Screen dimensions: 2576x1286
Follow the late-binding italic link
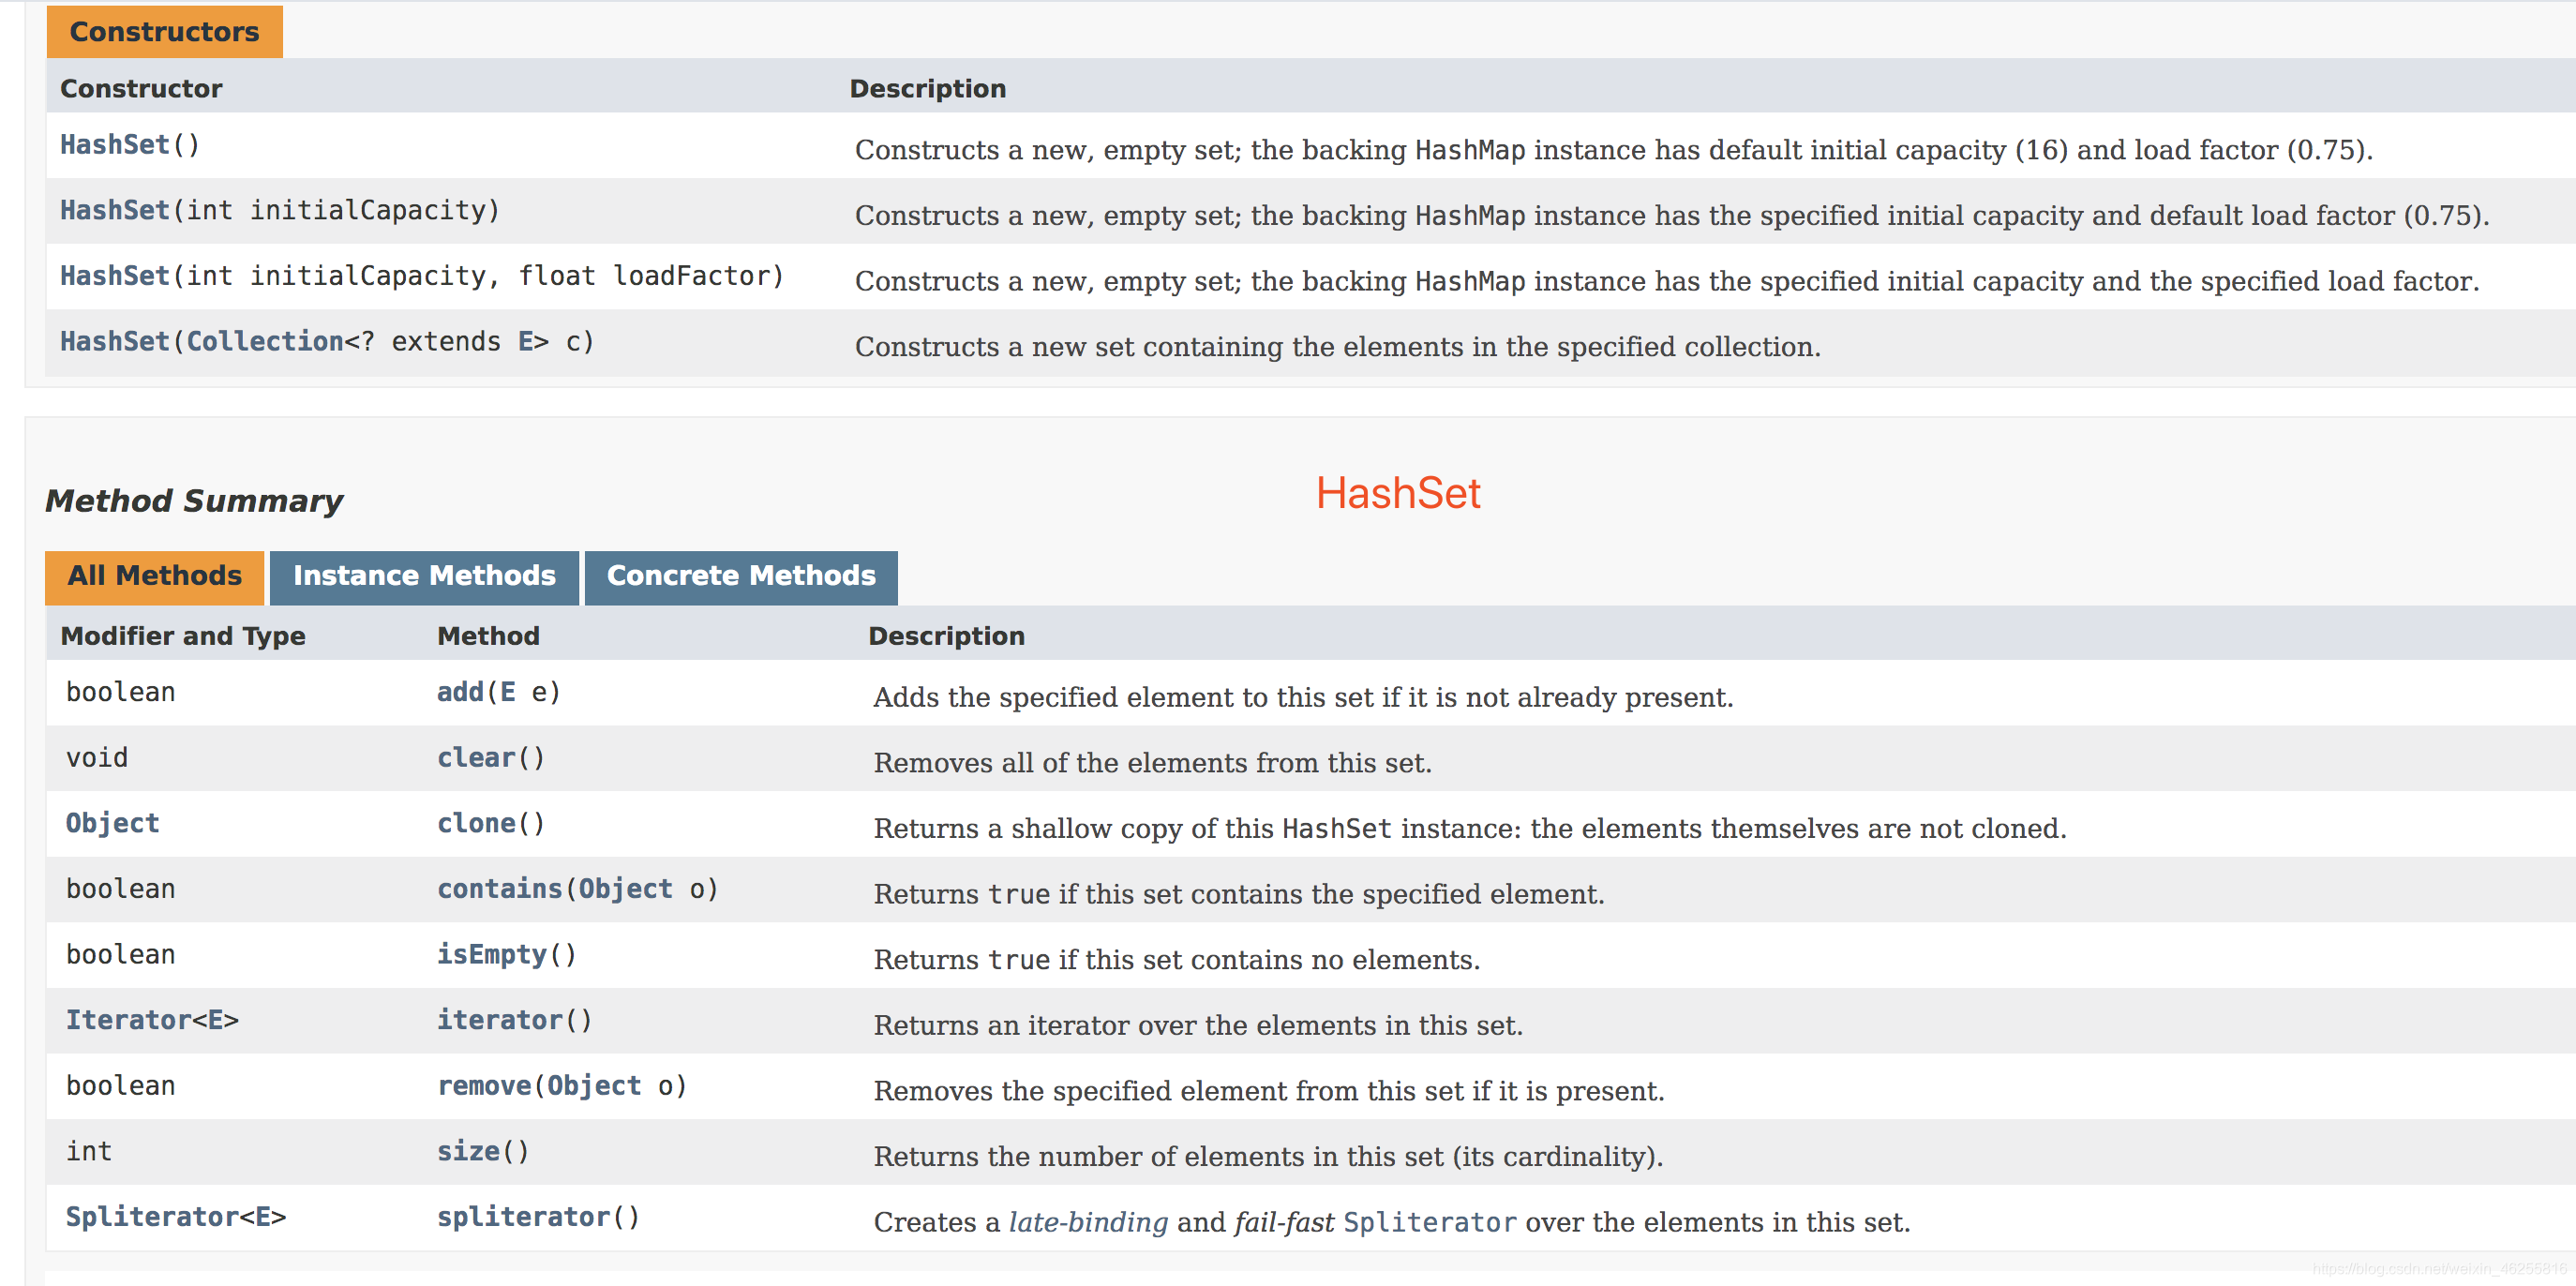click(x=1088, y=1222)
